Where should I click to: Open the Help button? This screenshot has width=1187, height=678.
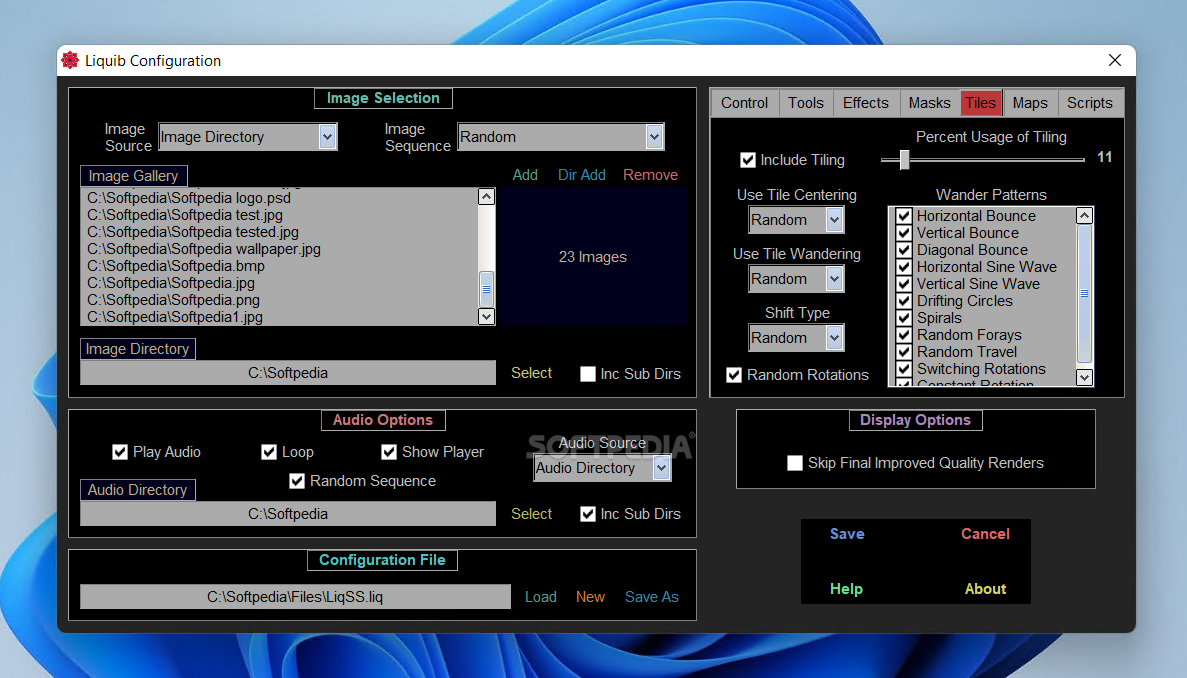[846, 589]
